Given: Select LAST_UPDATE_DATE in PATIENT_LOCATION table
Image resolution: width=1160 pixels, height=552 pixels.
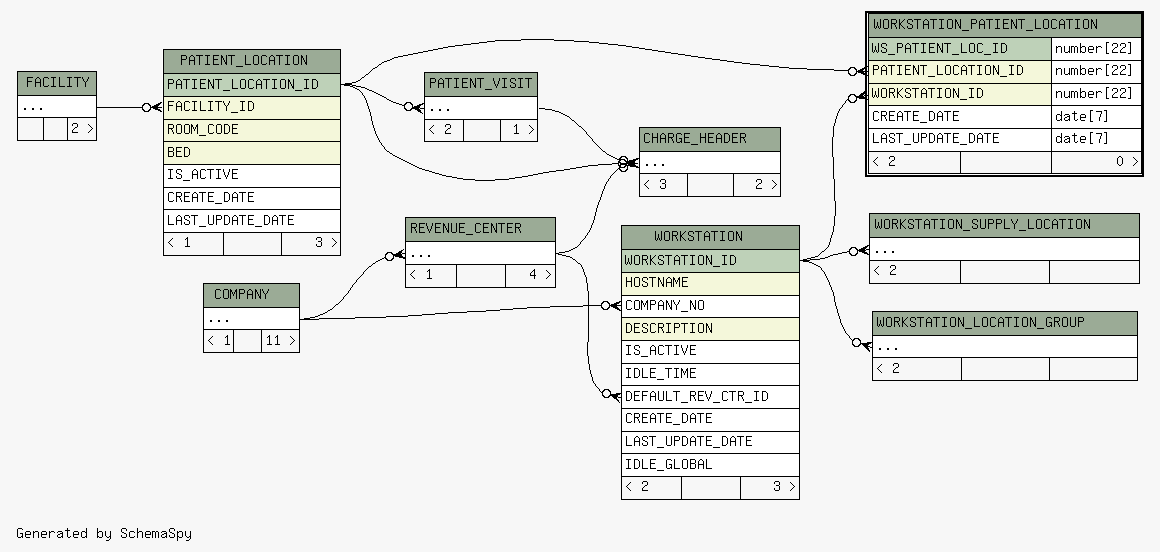Looking at the screenshot, I should coord(252,221).
